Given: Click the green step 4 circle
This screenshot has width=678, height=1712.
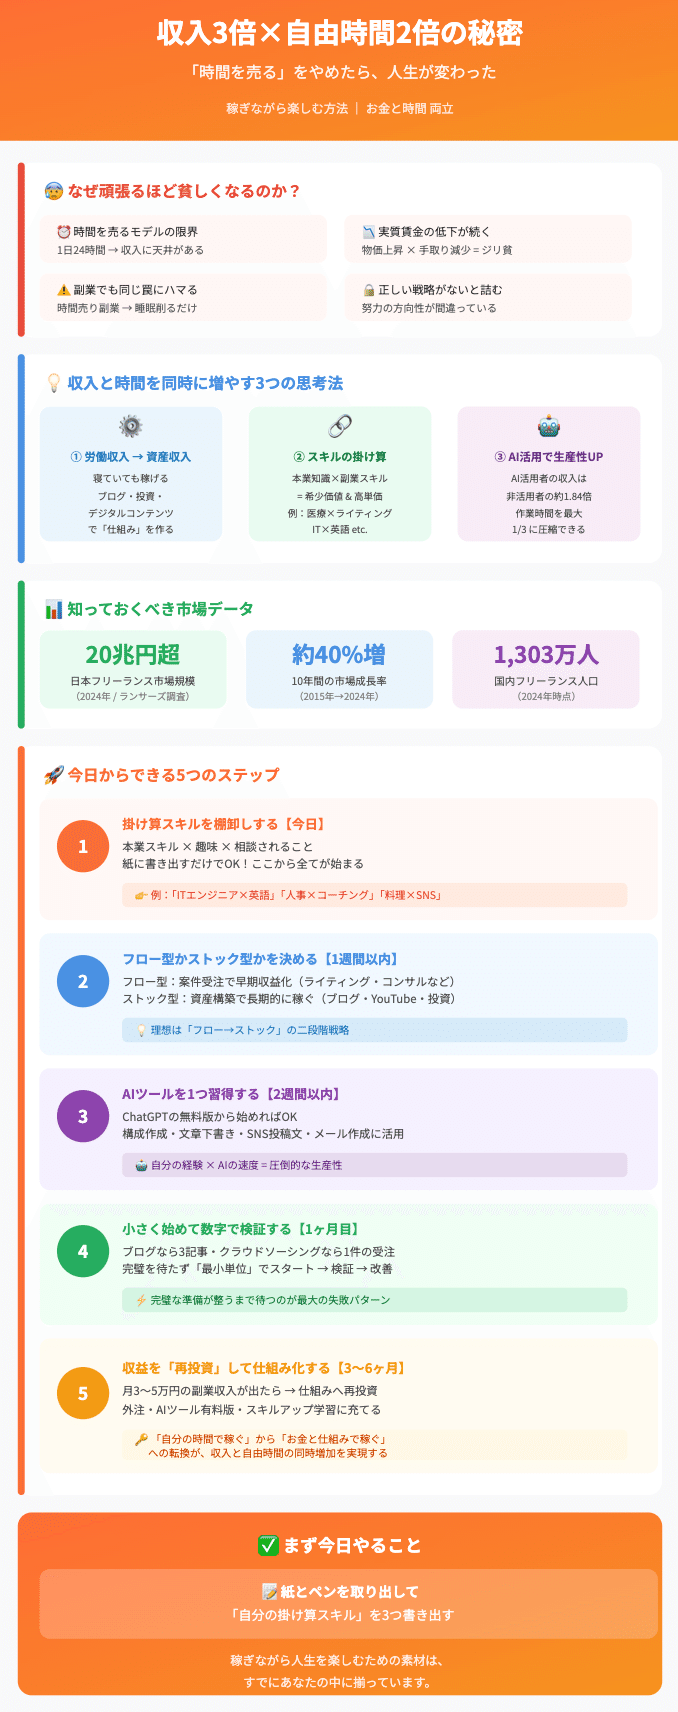Looking at the screenshot, I should (83, 1251).
